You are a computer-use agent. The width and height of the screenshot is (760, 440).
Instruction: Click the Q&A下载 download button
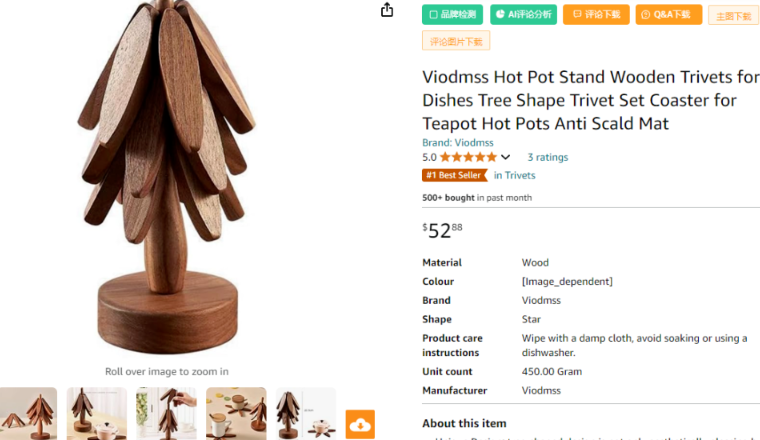click(668, 15)
